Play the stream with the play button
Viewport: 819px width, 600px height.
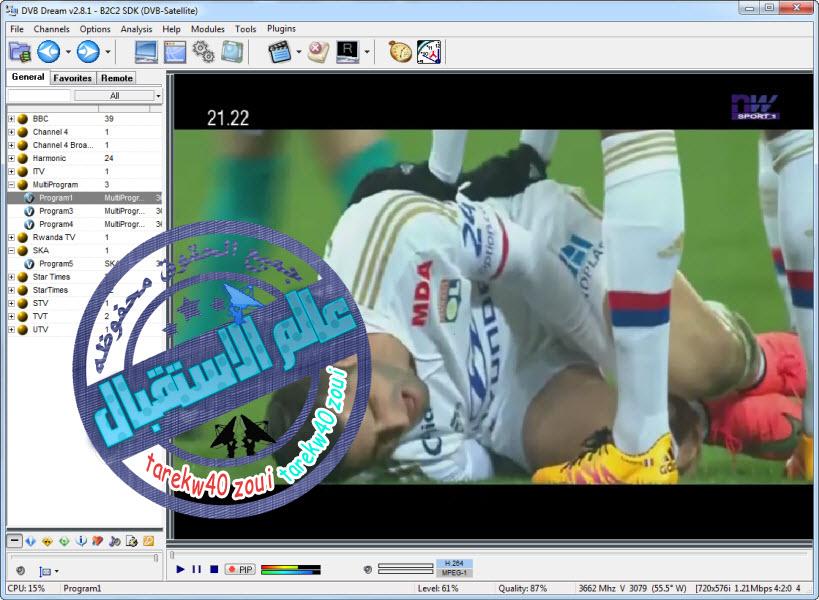click(180, 569)
